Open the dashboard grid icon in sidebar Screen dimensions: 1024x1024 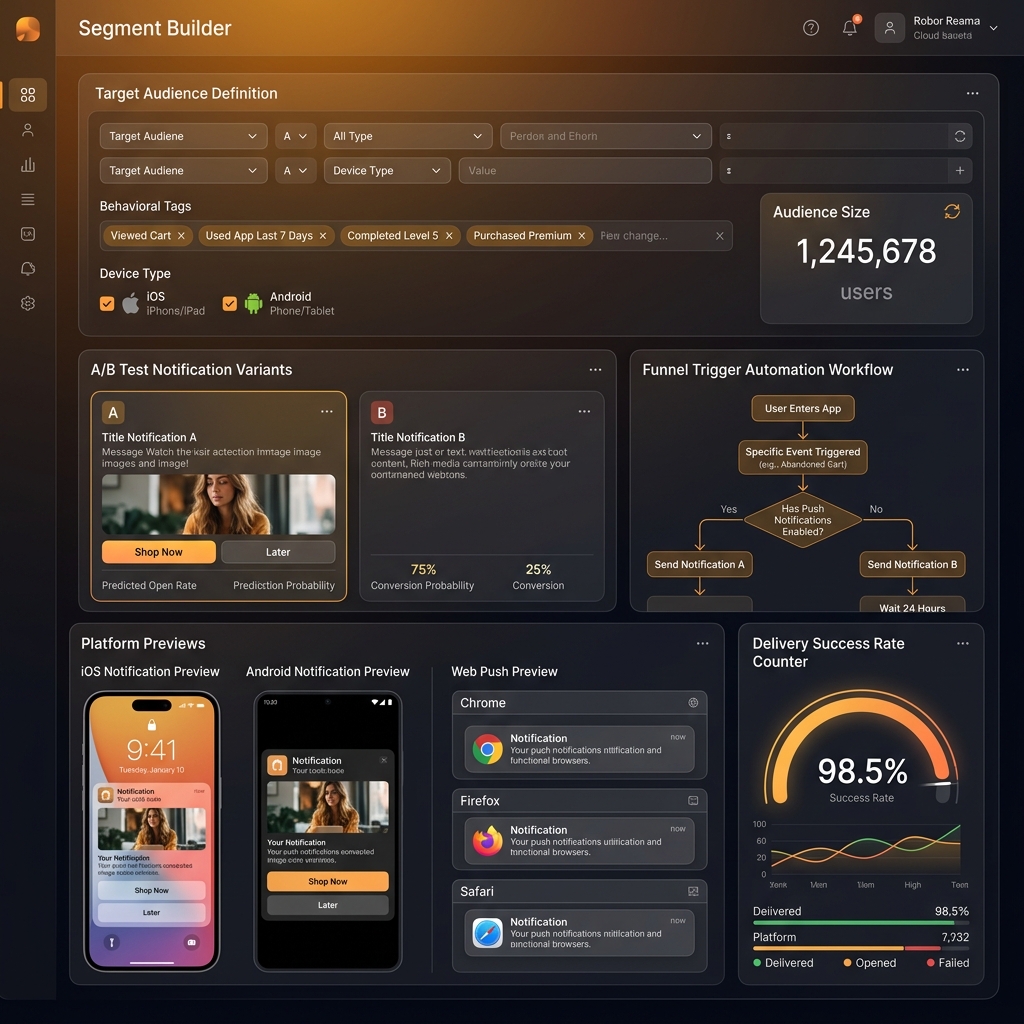click(x=27, y=95)
